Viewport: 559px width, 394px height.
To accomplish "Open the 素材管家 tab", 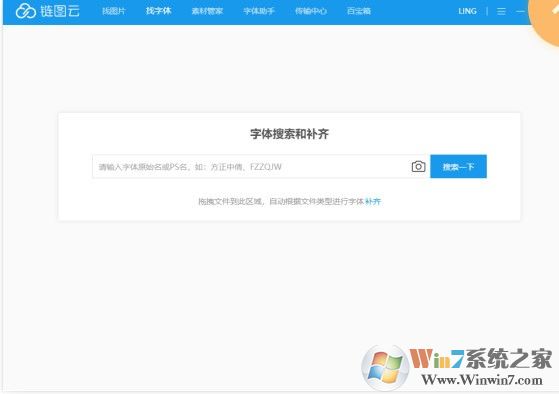I will click(x=207, y=11).
